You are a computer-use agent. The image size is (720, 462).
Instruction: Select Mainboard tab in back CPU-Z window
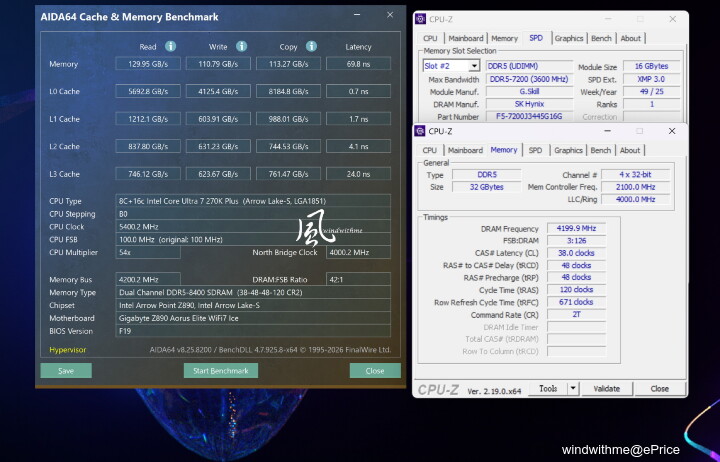[466, 38]
